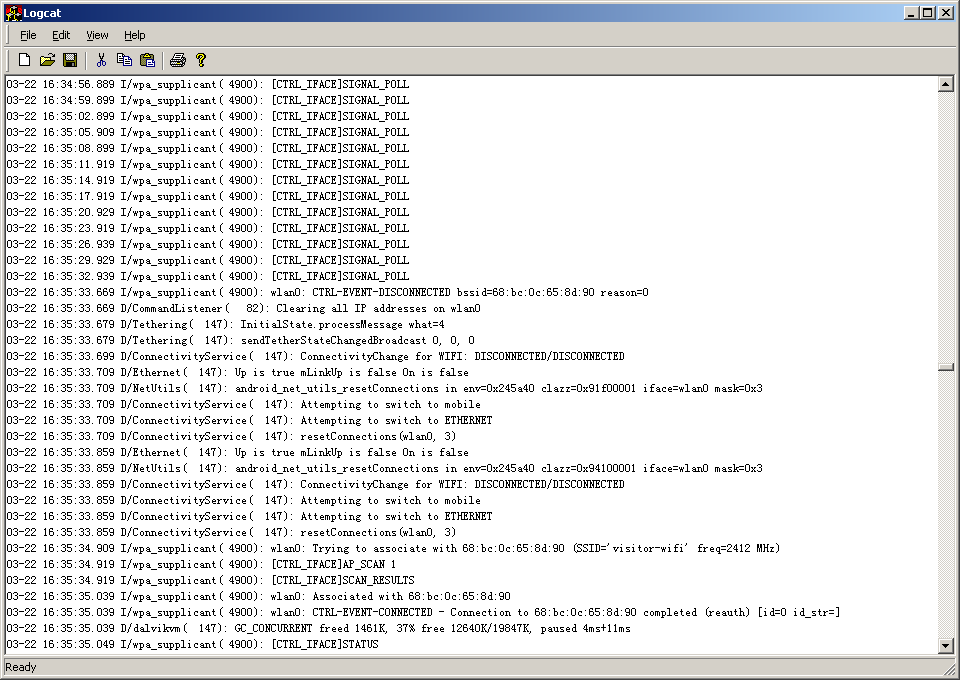
Task: Click the 16:35:33.699 ConnectivityChange for WIFI line
Action: (315, 356)
